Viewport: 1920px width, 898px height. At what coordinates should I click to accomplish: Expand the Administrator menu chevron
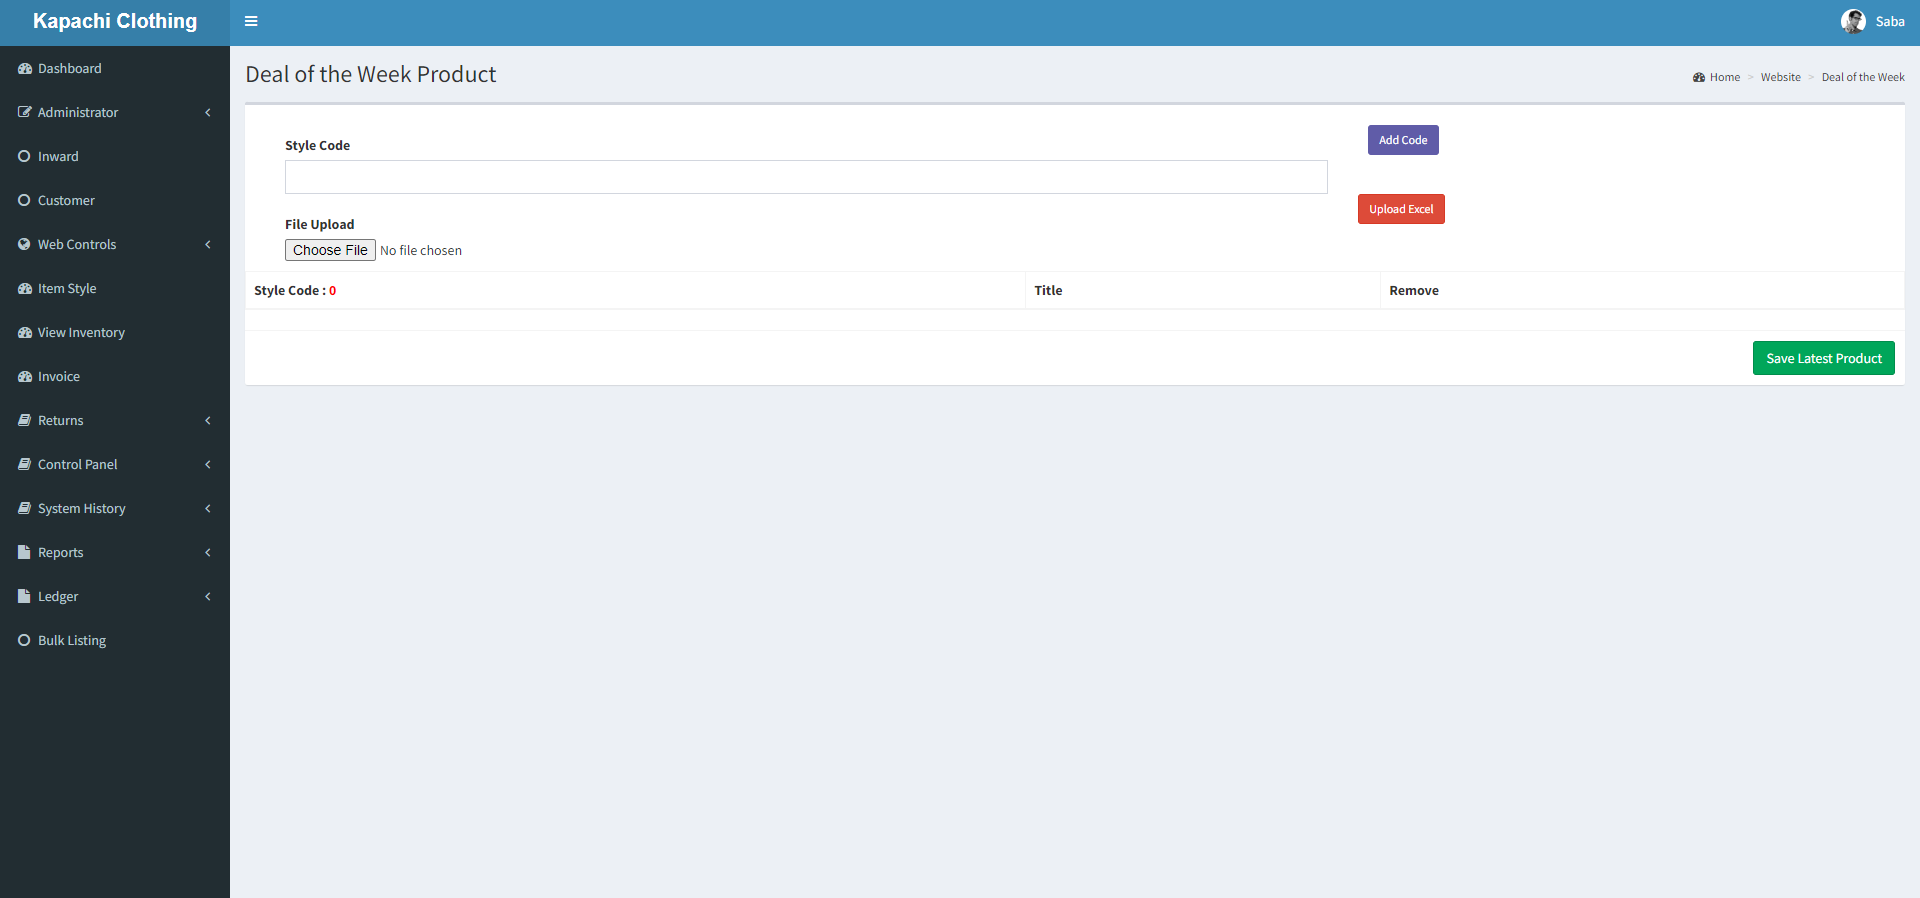208,113
